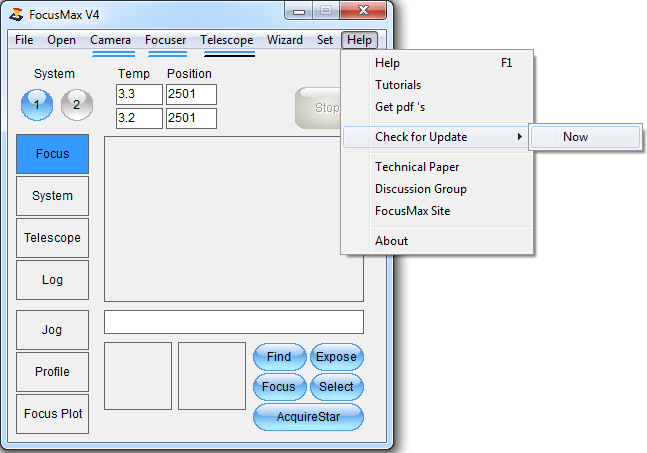Close the FocusMax V4 window
This screenshot has height=453, width=647.
(x=363, y=10)
